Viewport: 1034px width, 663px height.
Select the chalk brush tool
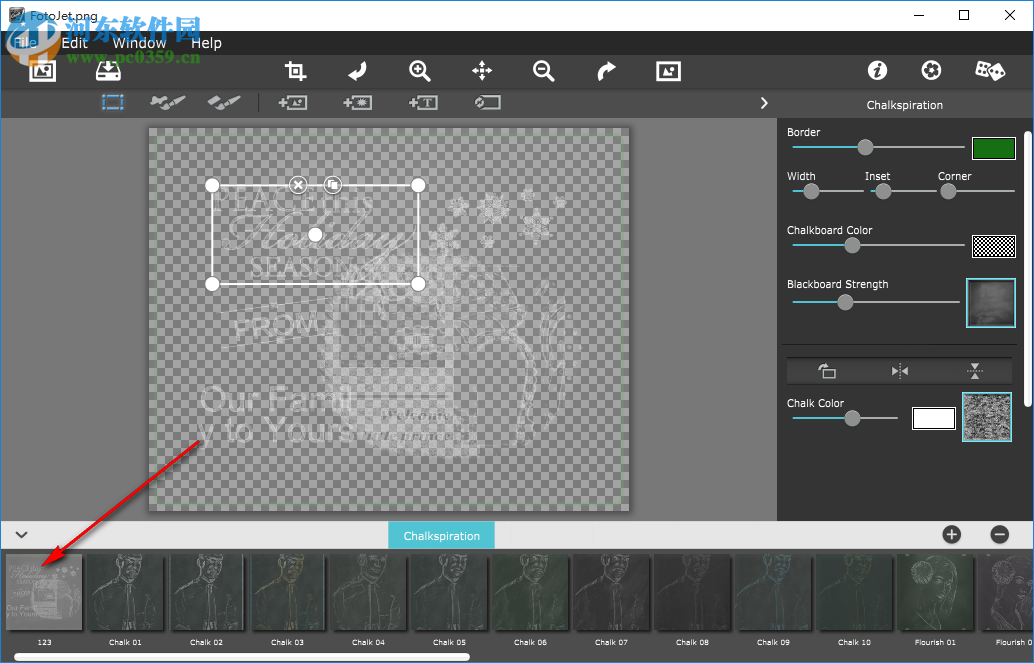click(x=167, y=102)
